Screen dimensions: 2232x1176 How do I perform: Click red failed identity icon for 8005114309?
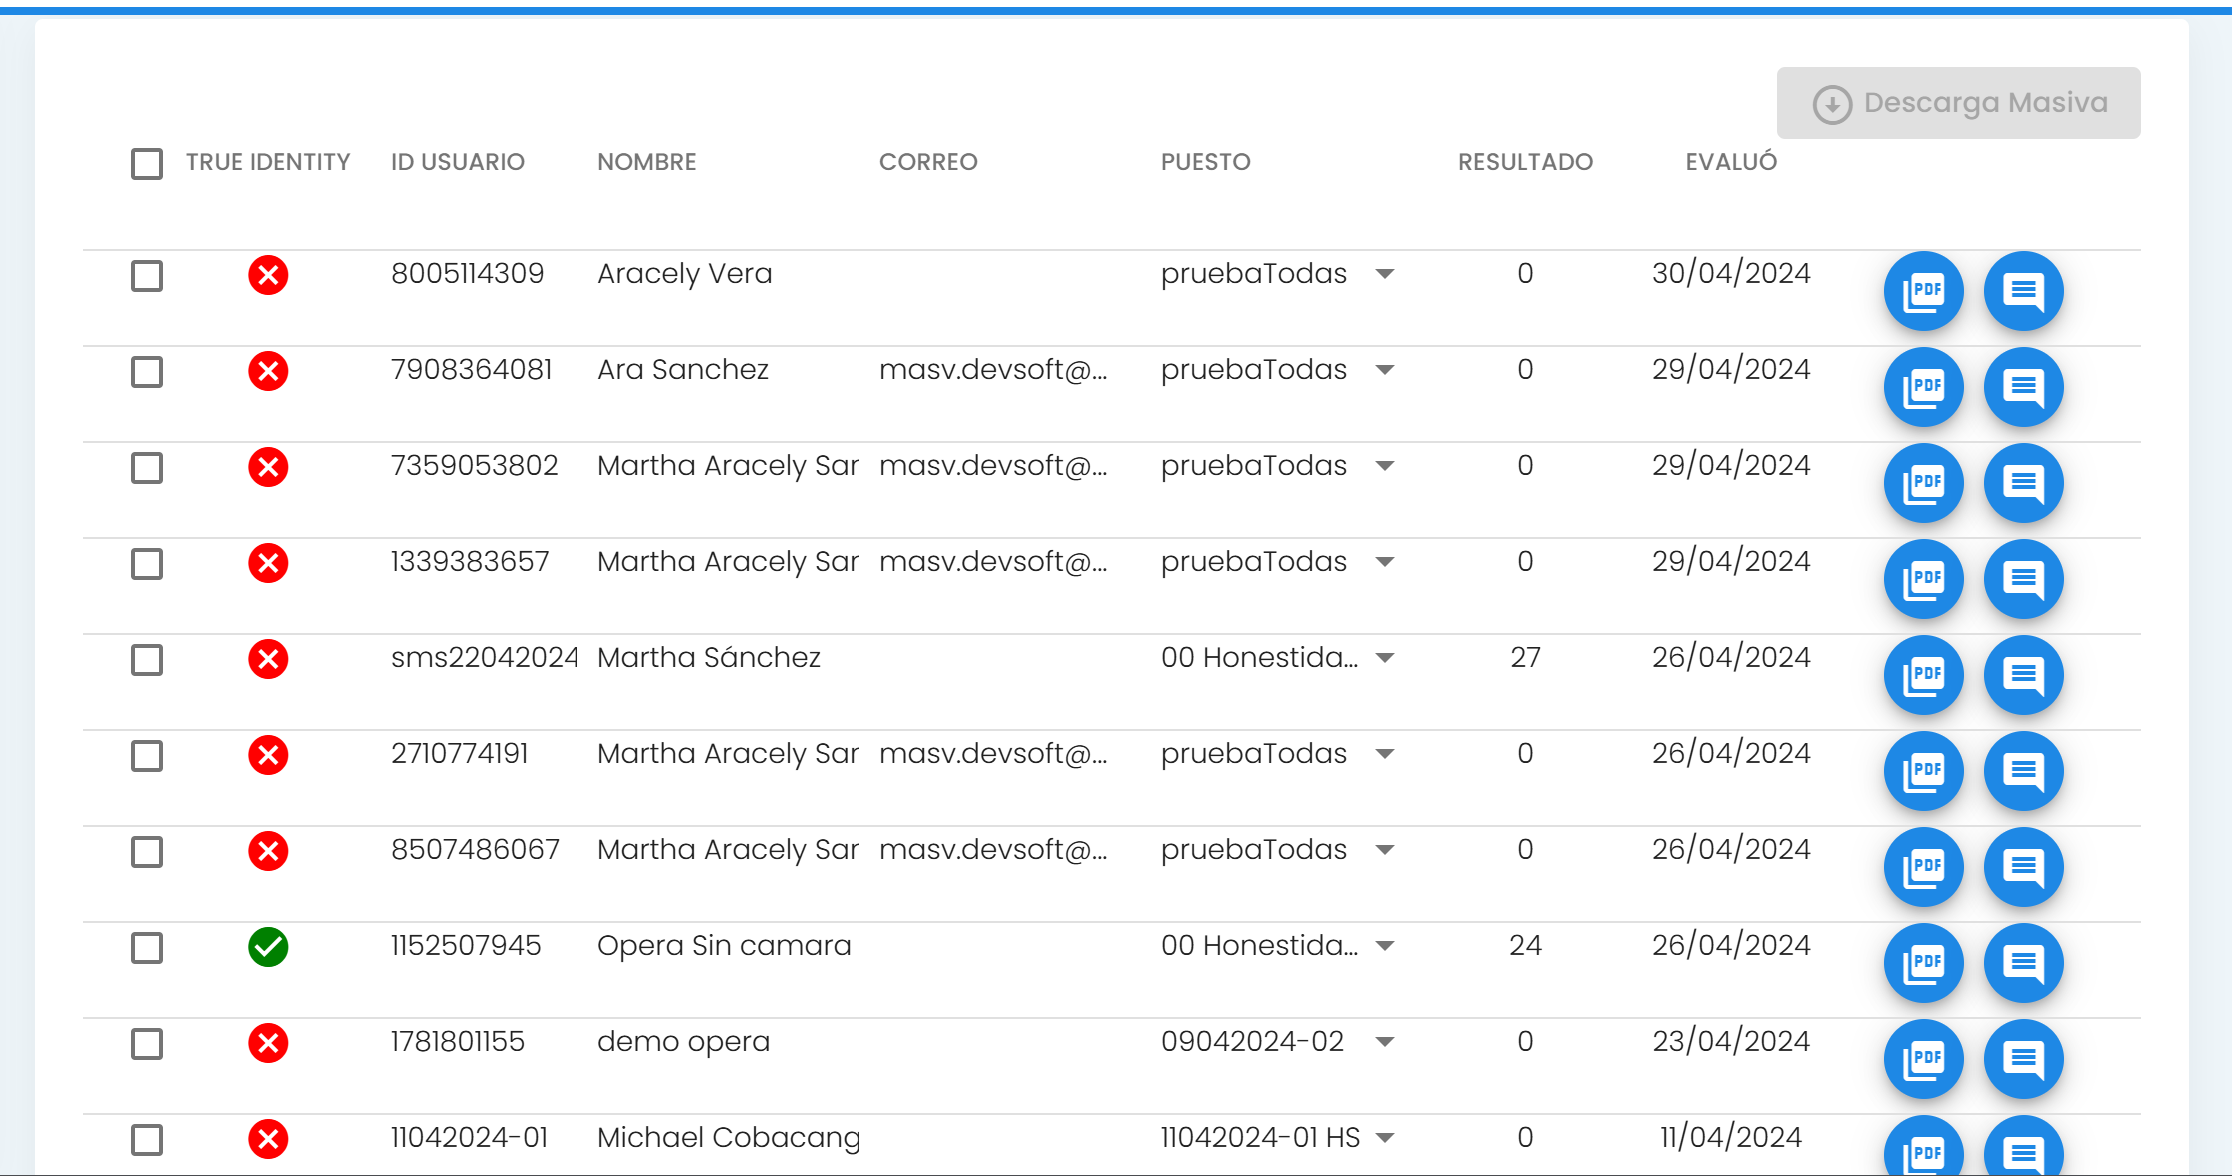click(268, 275)
